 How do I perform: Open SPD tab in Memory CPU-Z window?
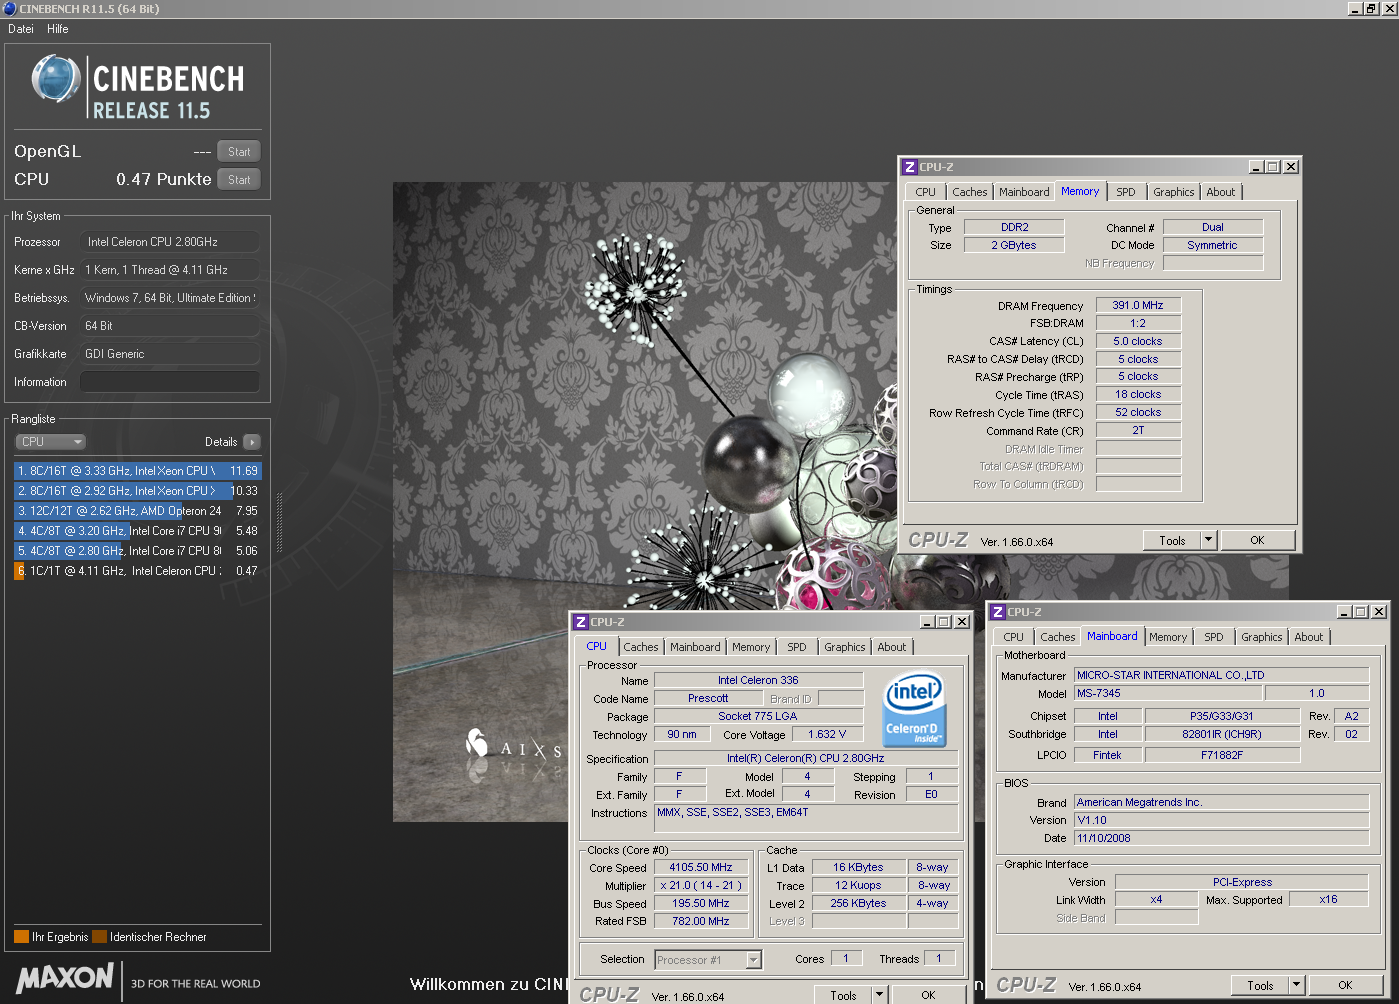[x=1126, y=192]
